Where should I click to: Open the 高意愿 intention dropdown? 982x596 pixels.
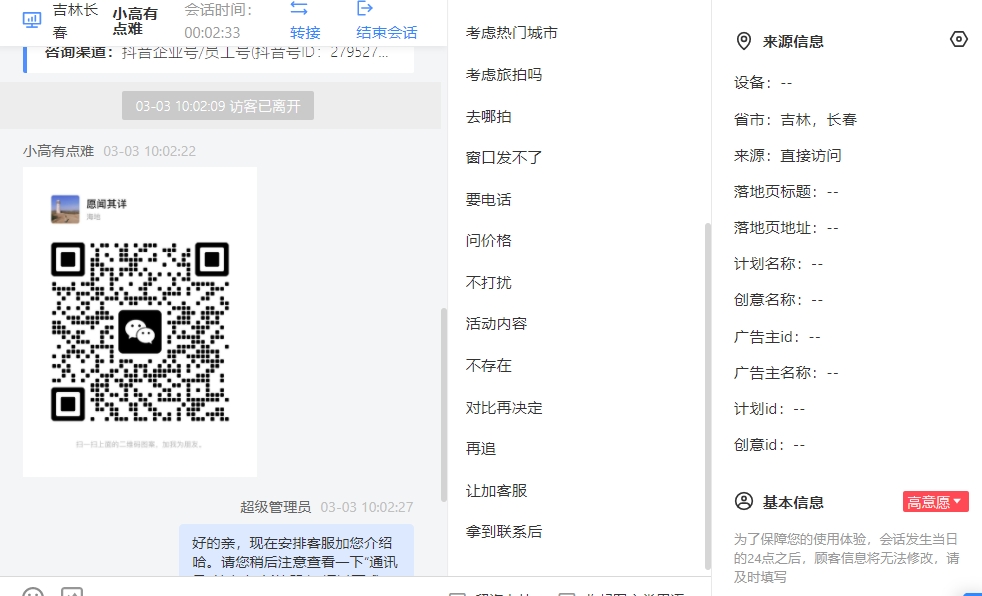936,501
